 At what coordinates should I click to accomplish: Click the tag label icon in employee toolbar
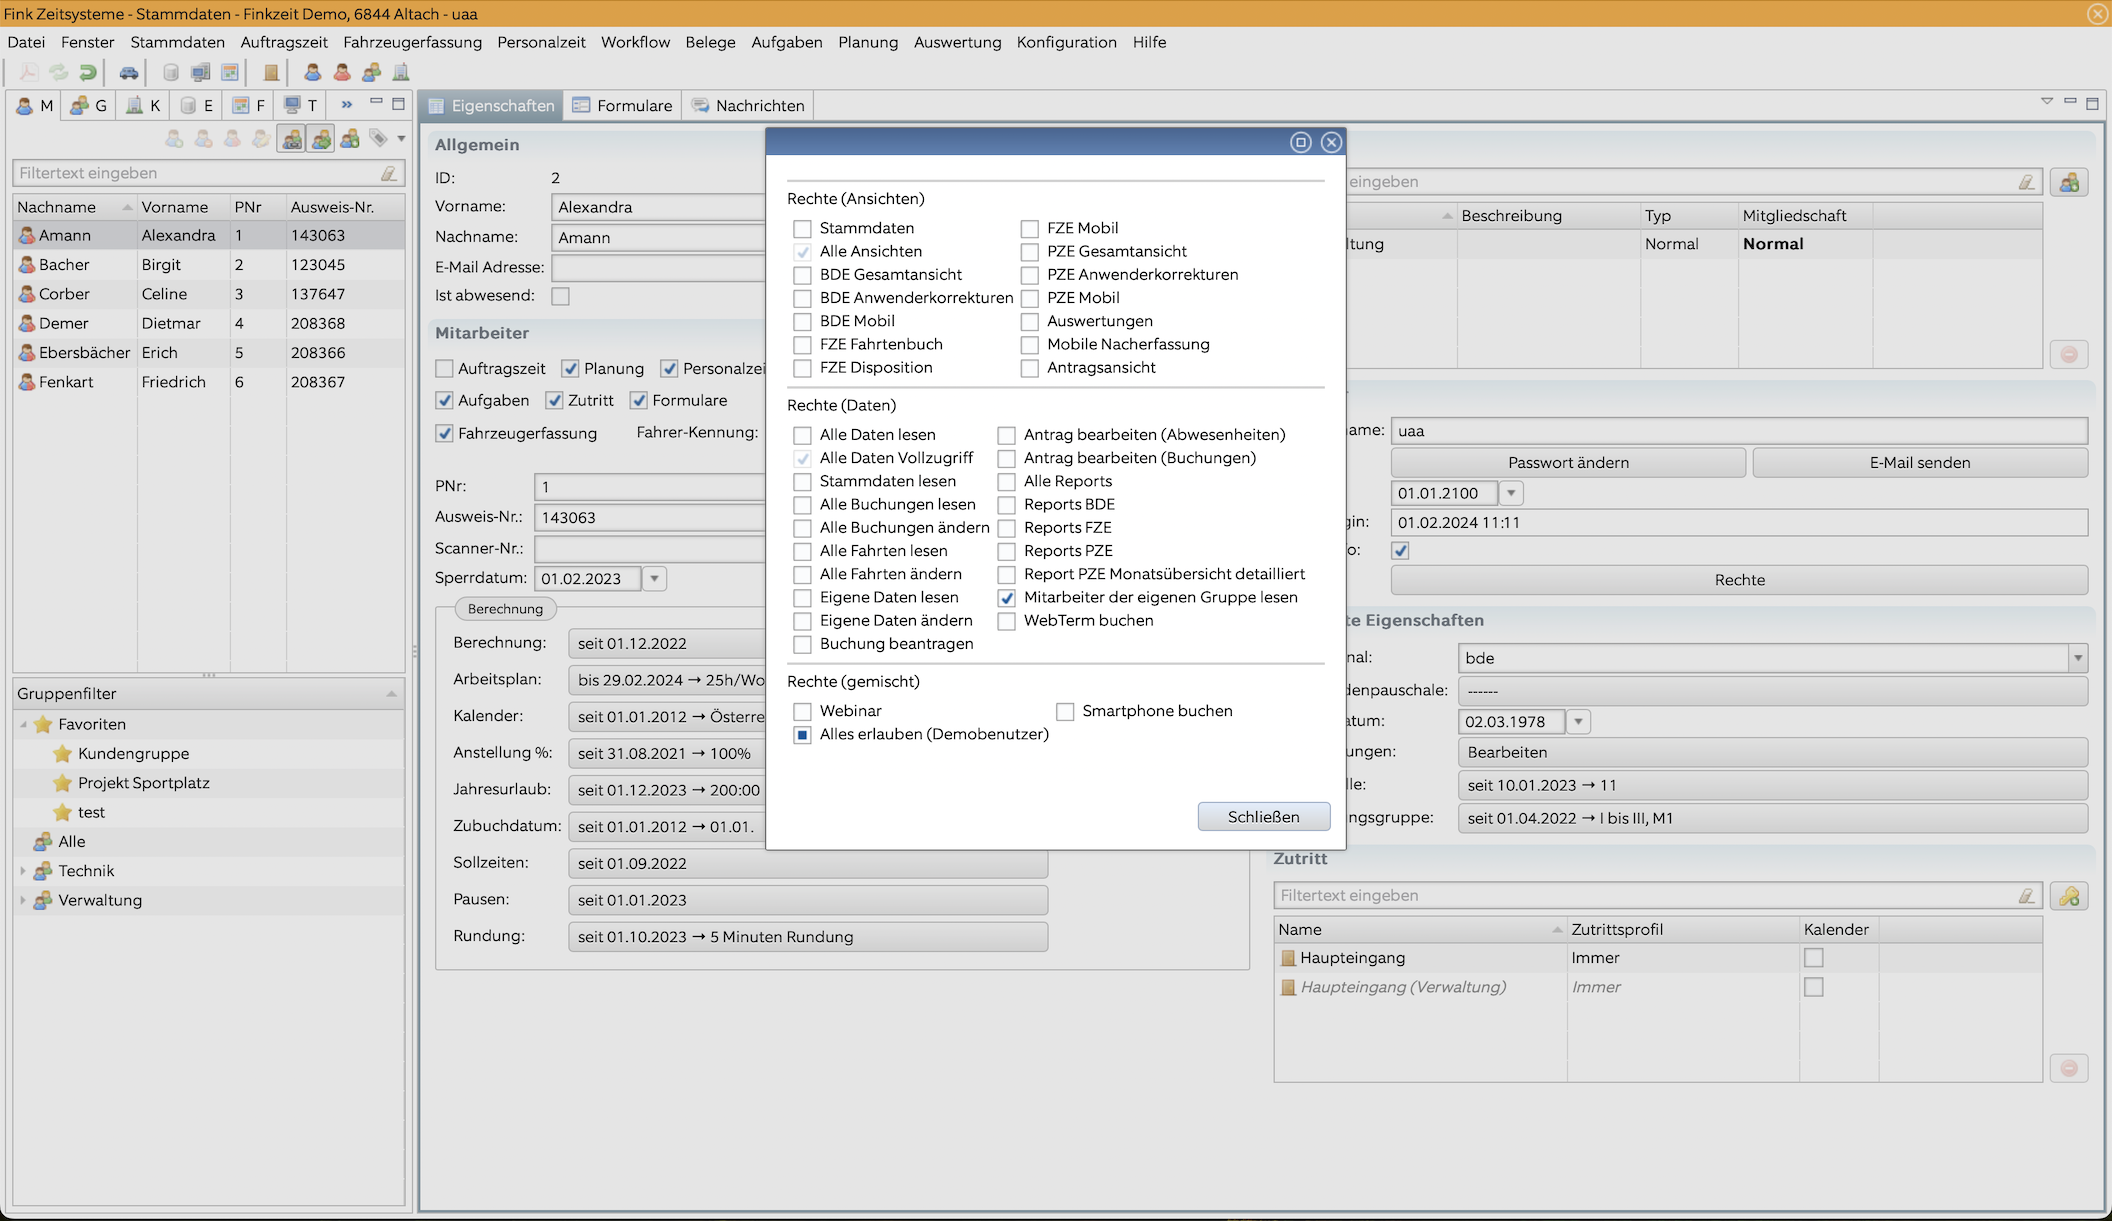(x=378, y=138)
